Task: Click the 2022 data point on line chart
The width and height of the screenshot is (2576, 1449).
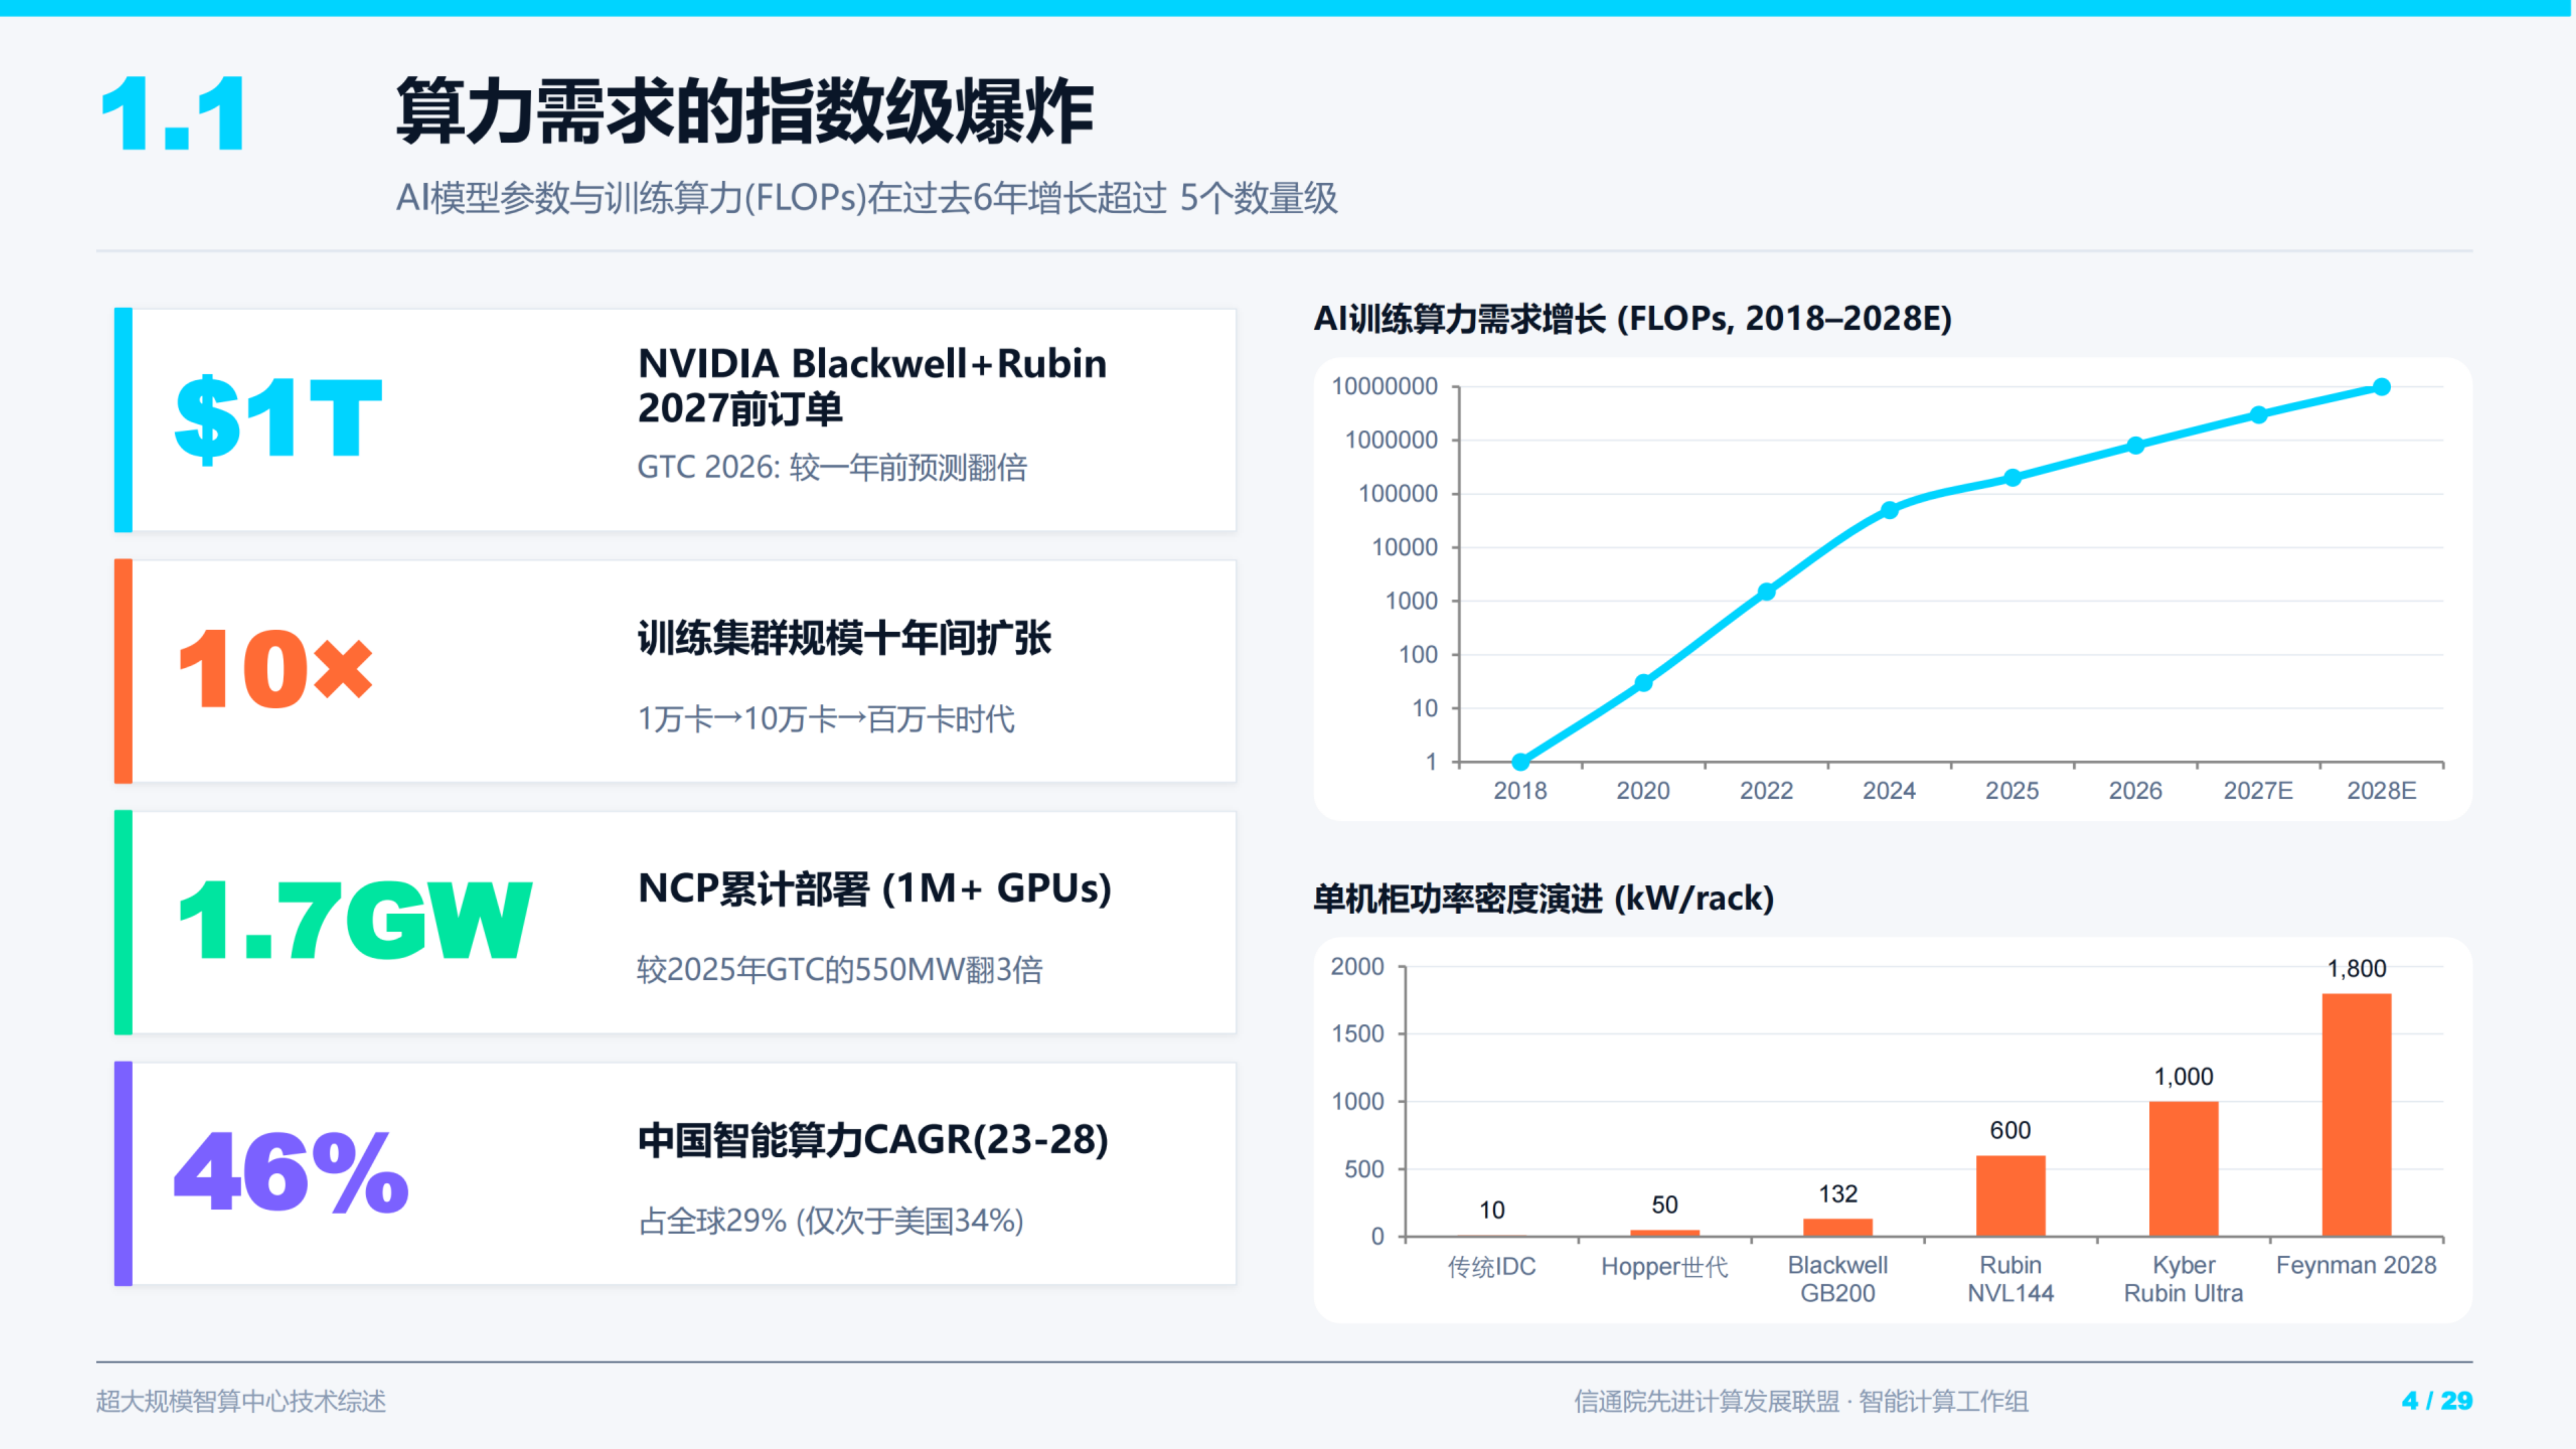Action: tap(1767, 592)
